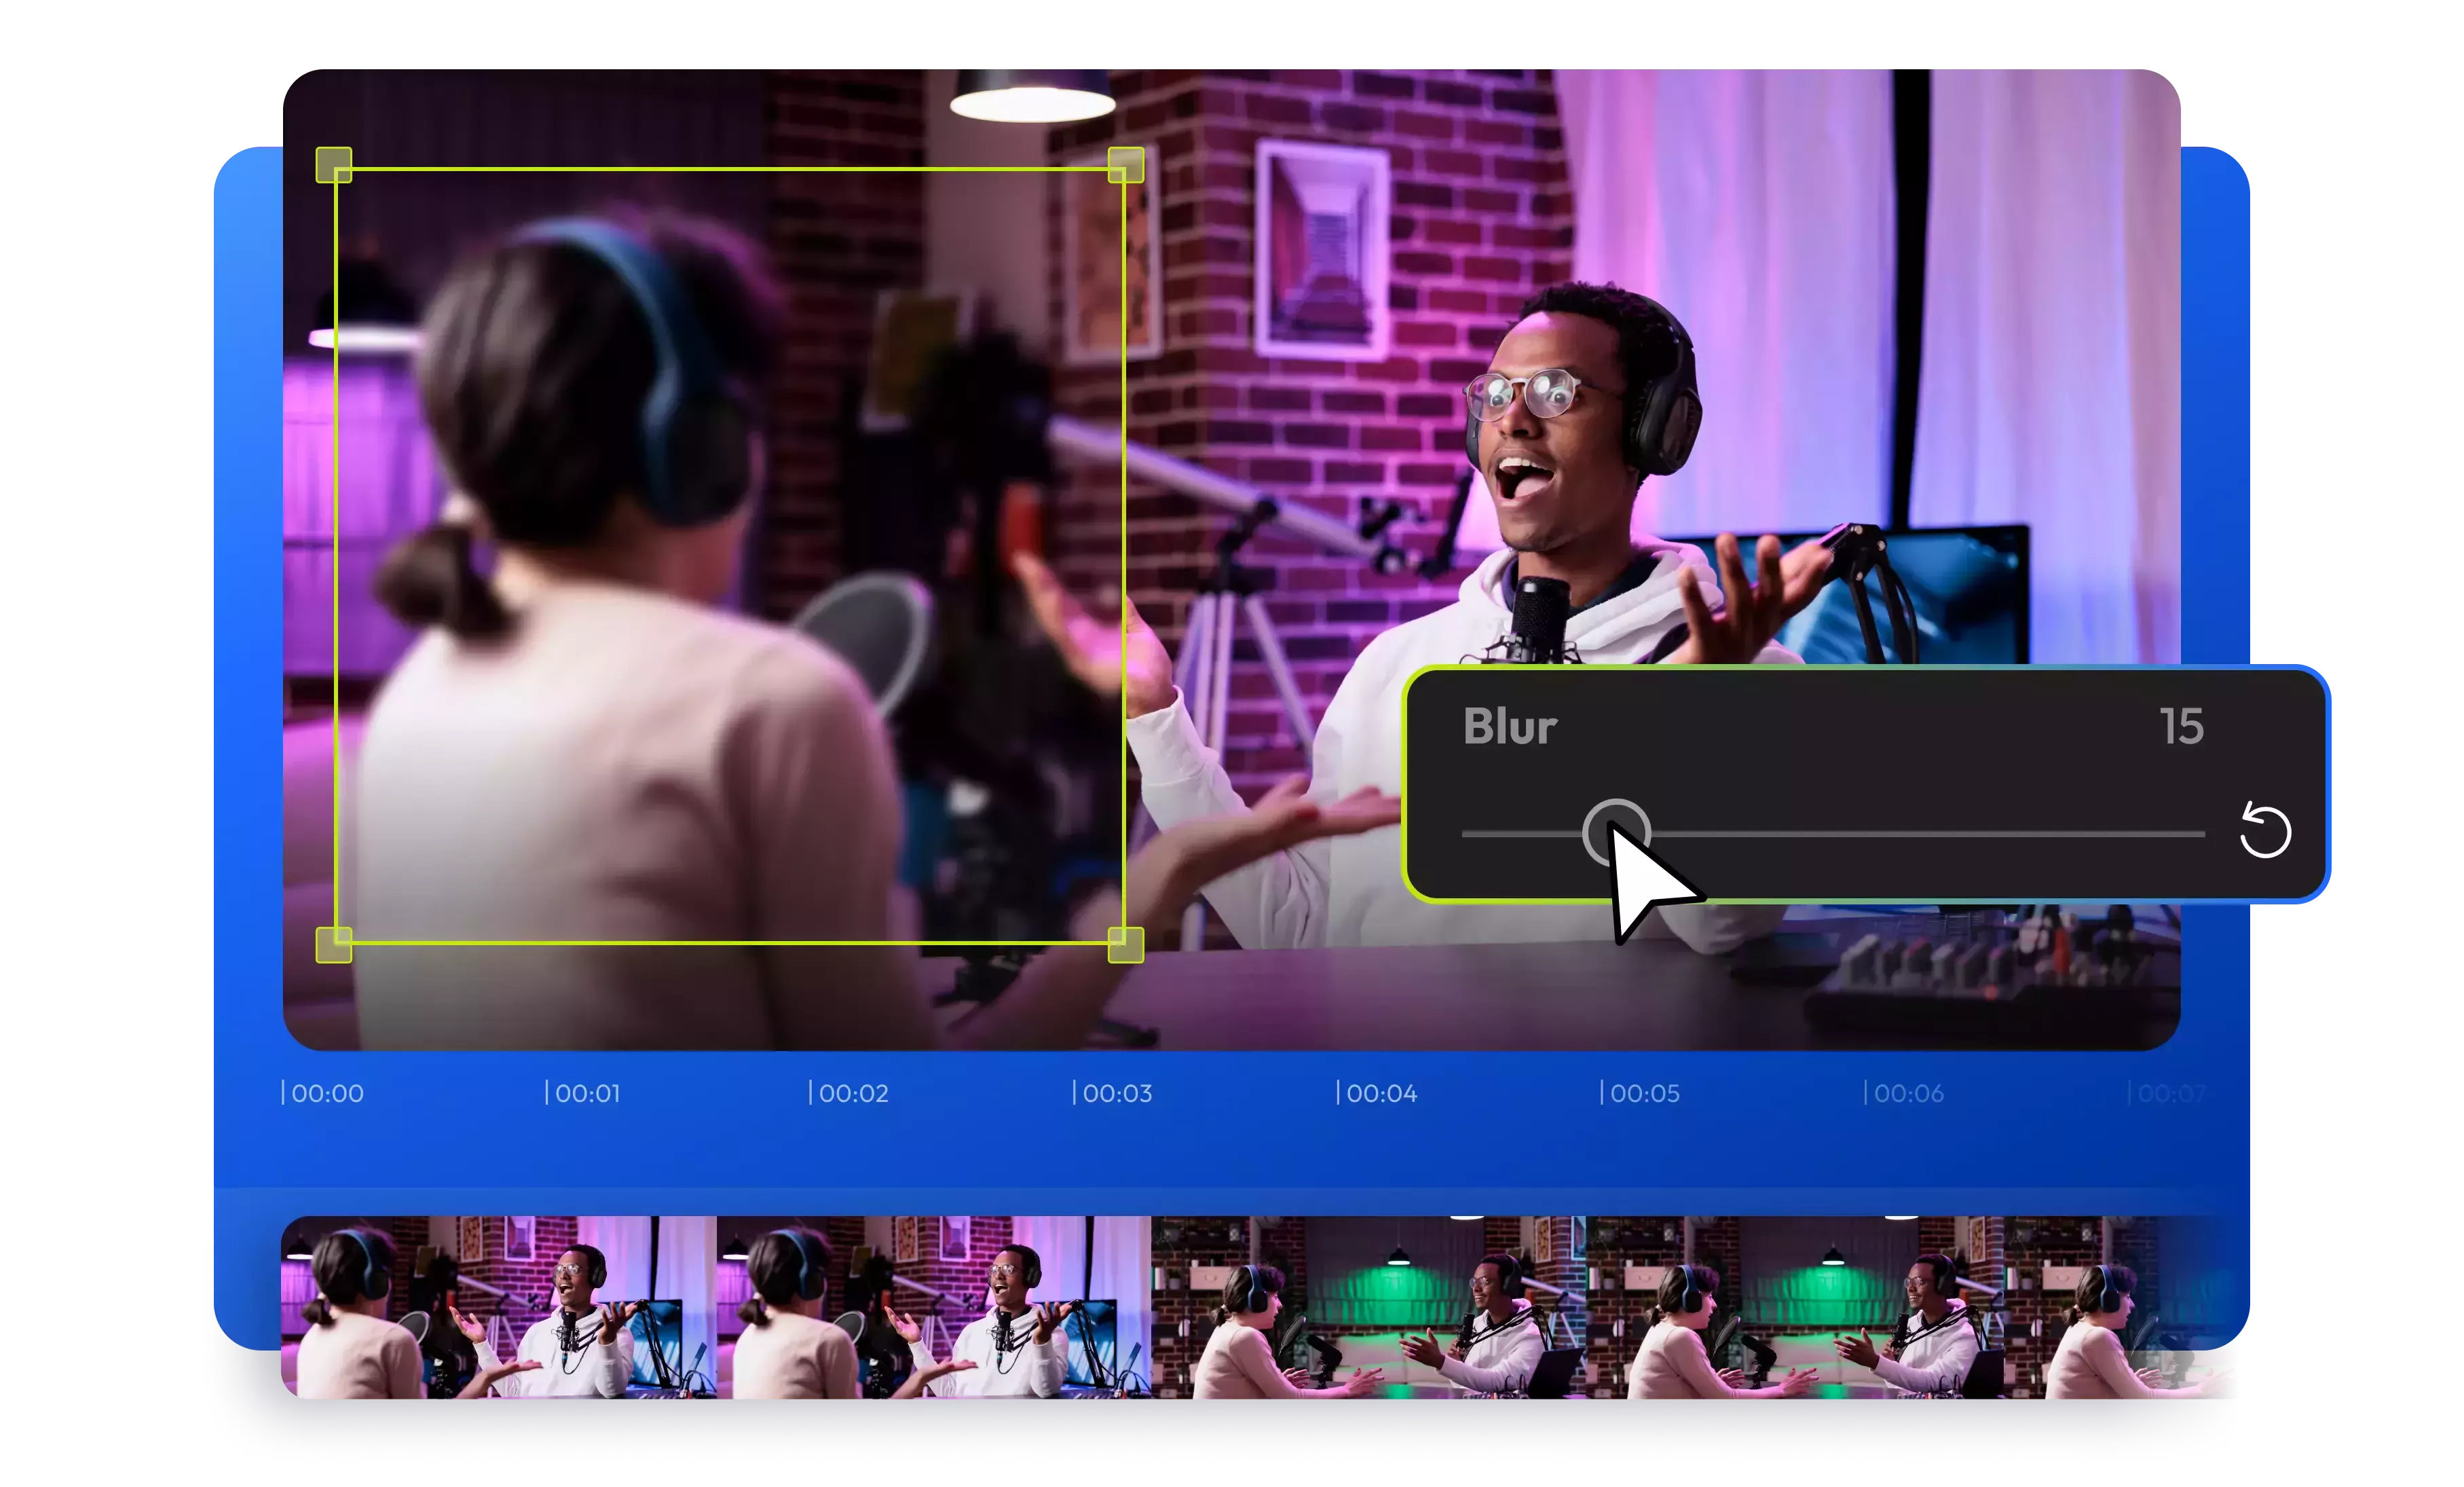This screenshot has width=2464, height=1487.
Task: Jump to the 00:00 timeline marker
Action: point(328,1093)
